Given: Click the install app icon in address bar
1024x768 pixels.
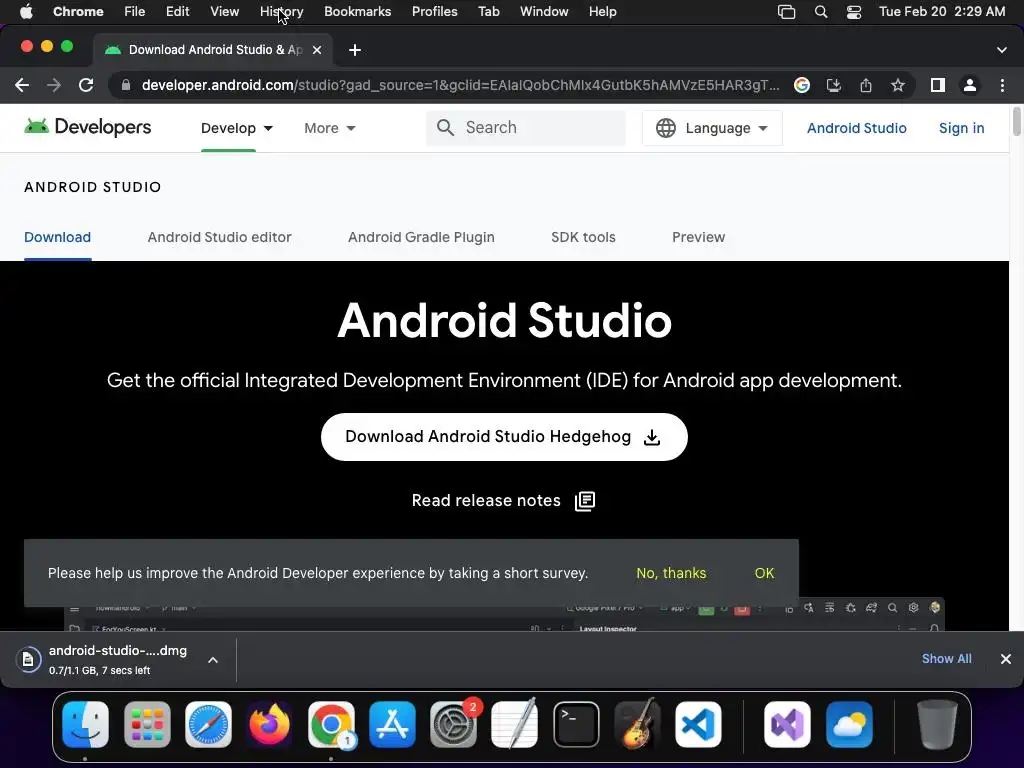Looking at the screenshot, I should click(834, 85).
